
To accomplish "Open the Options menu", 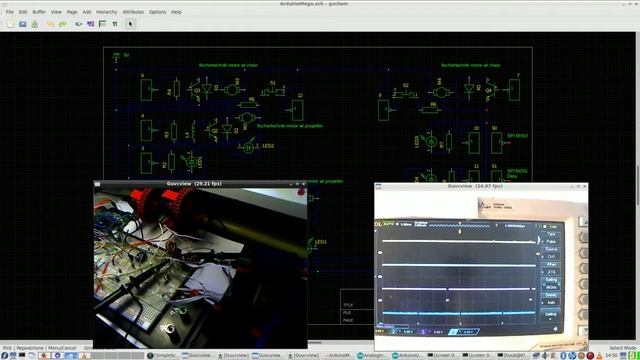I will (x=158, y=12).
